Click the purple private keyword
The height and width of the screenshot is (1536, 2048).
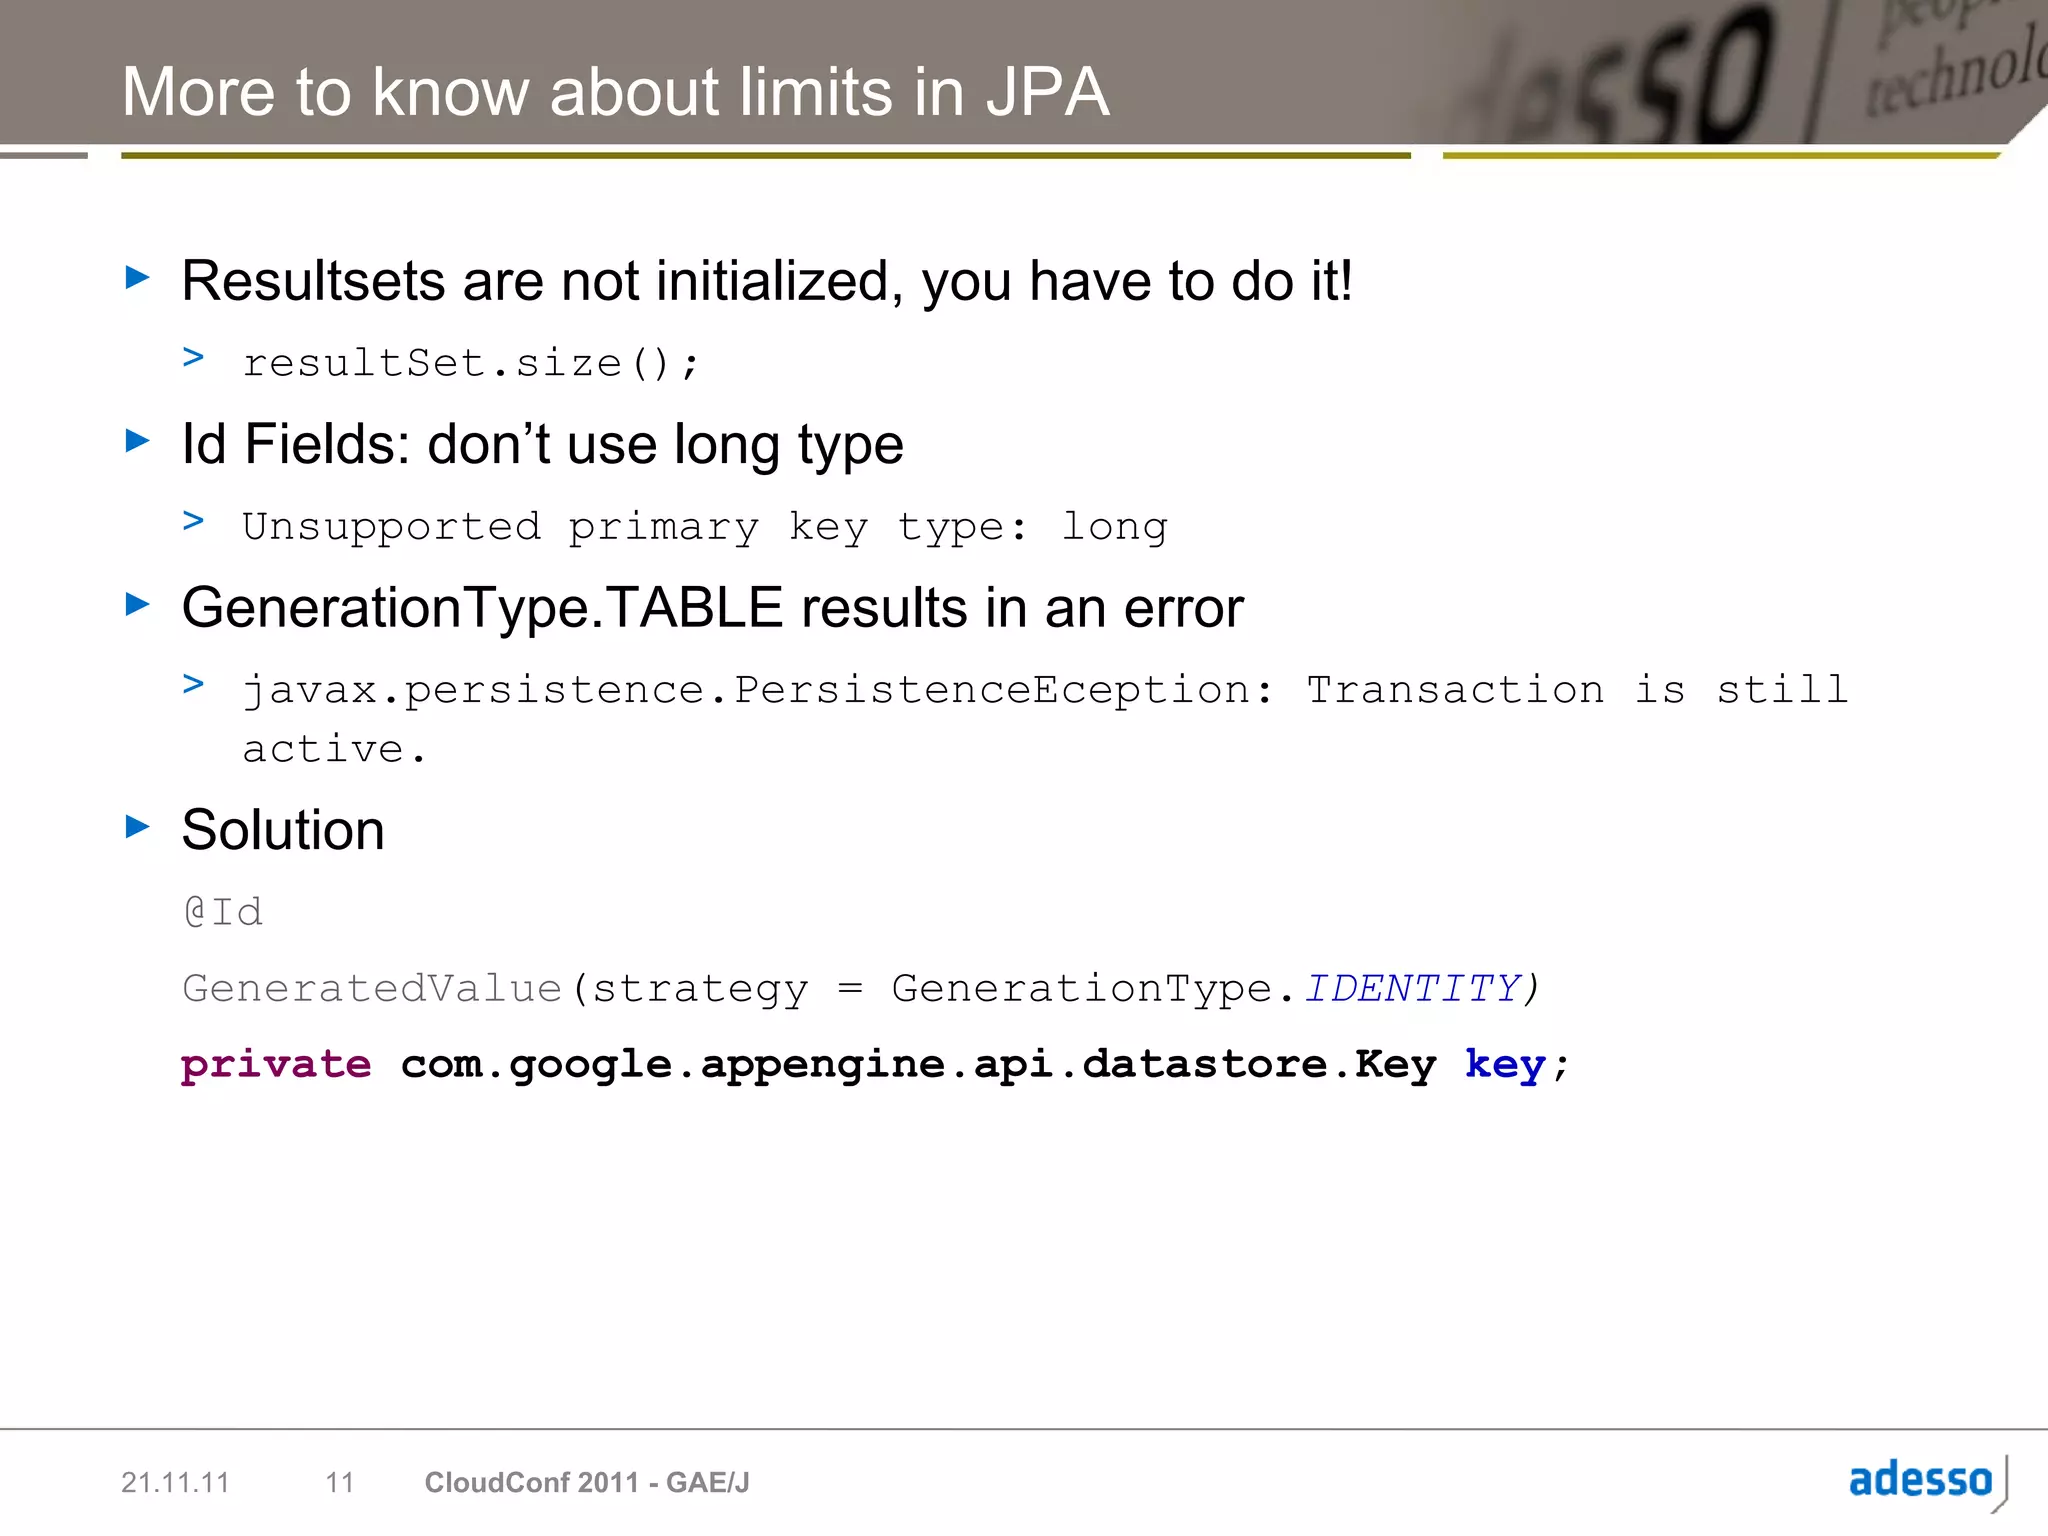[x=276, y=1064]
